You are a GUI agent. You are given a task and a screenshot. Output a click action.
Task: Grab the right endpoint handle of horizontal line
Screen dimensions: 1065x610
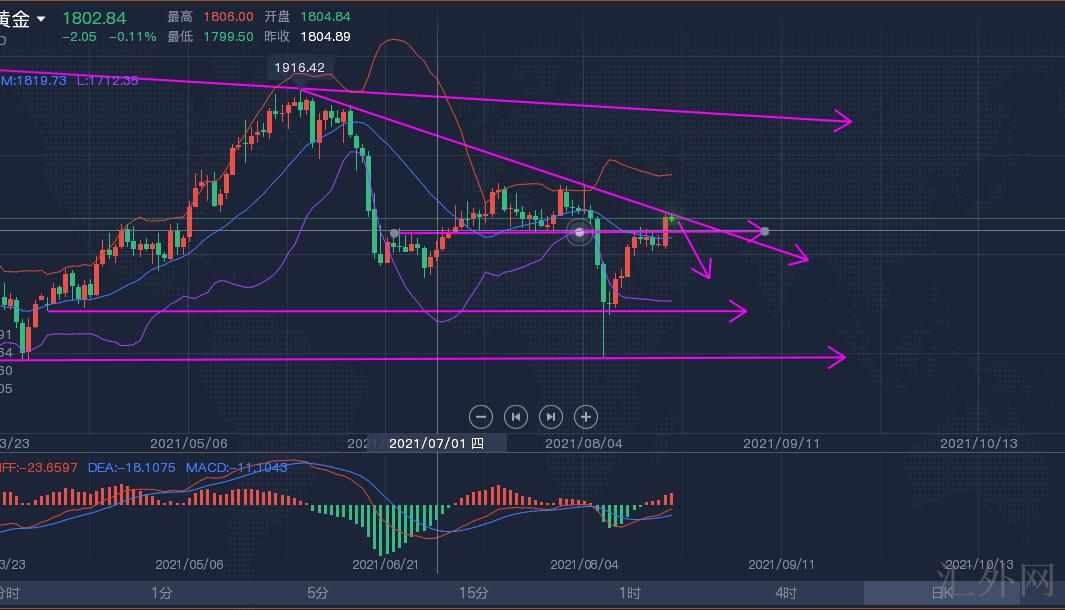coord(765,232)
